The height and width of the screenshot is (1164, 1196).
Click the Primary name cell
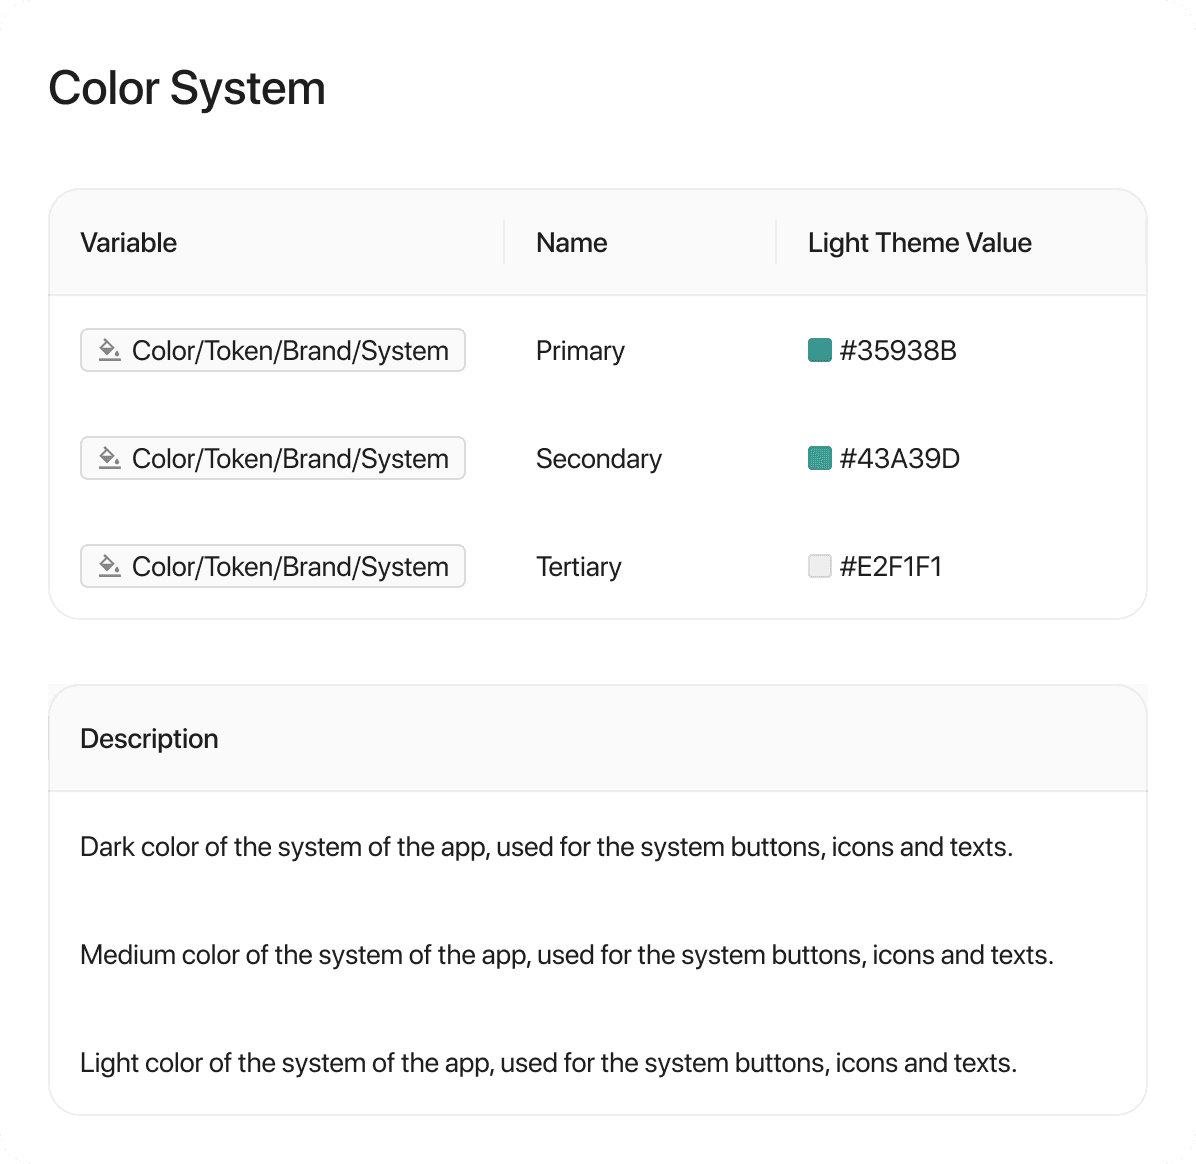click(x=580, y=350)
